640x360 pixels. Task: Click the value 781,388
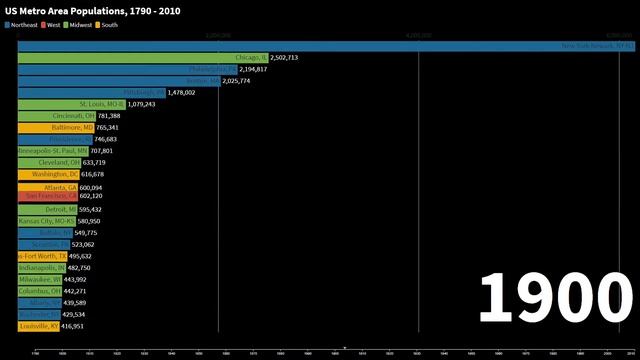(109, 116)
